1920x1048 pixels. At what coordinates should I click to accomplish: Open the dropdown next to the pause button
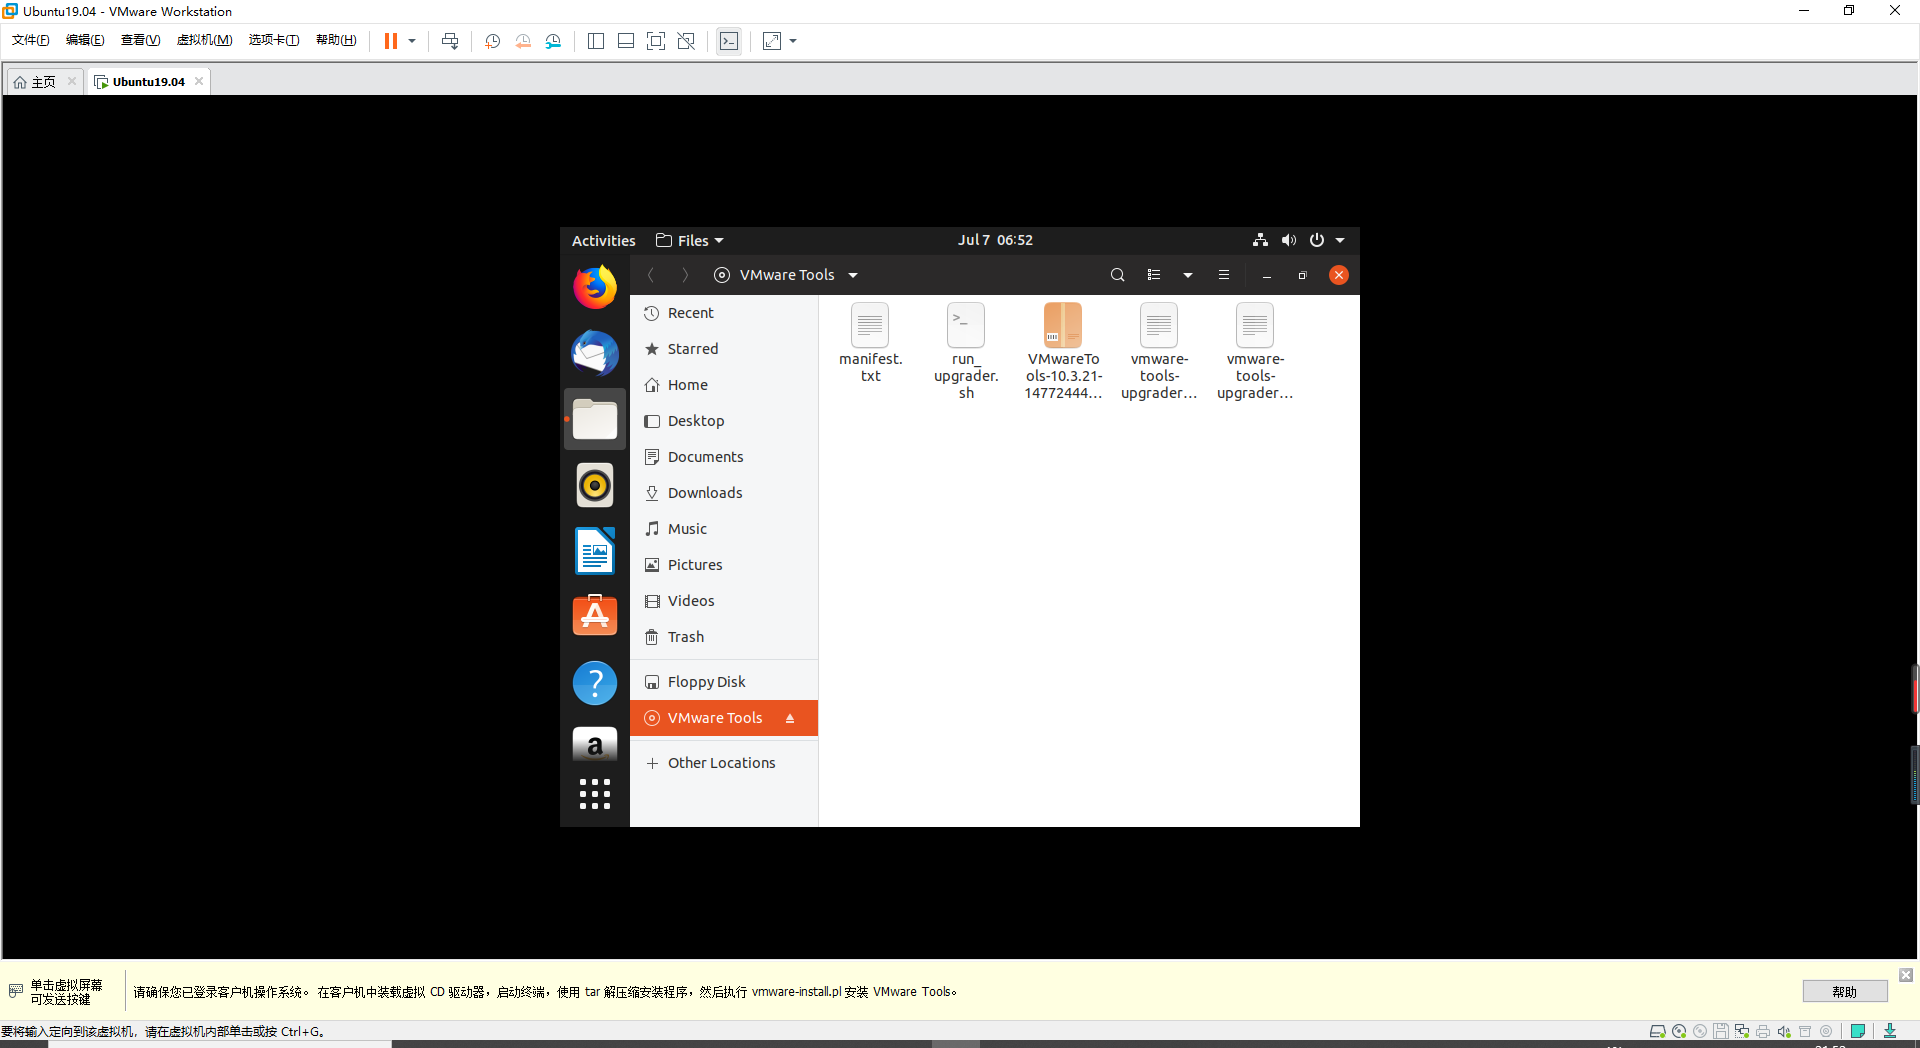pyautogui.click(x=412, y=41)
